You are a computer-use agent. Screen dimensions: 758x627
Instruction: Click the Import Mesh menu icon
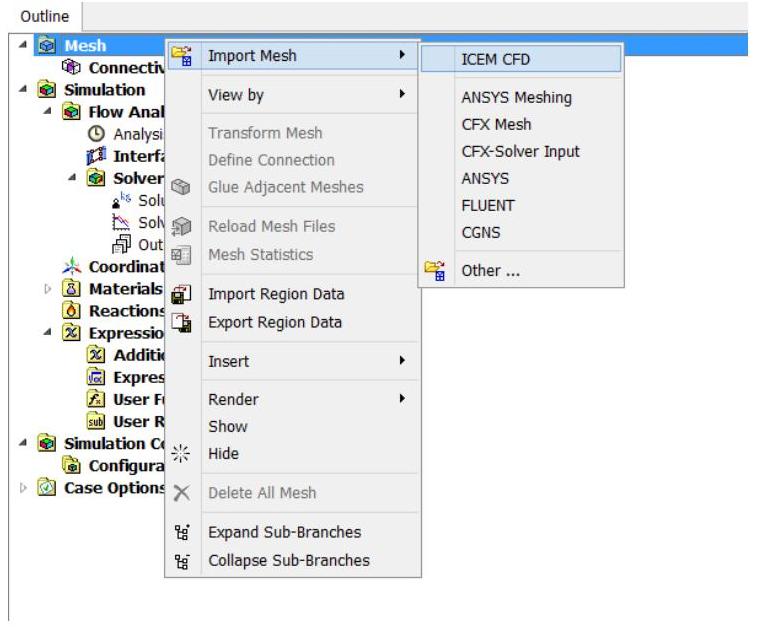(x=182, y=56)
